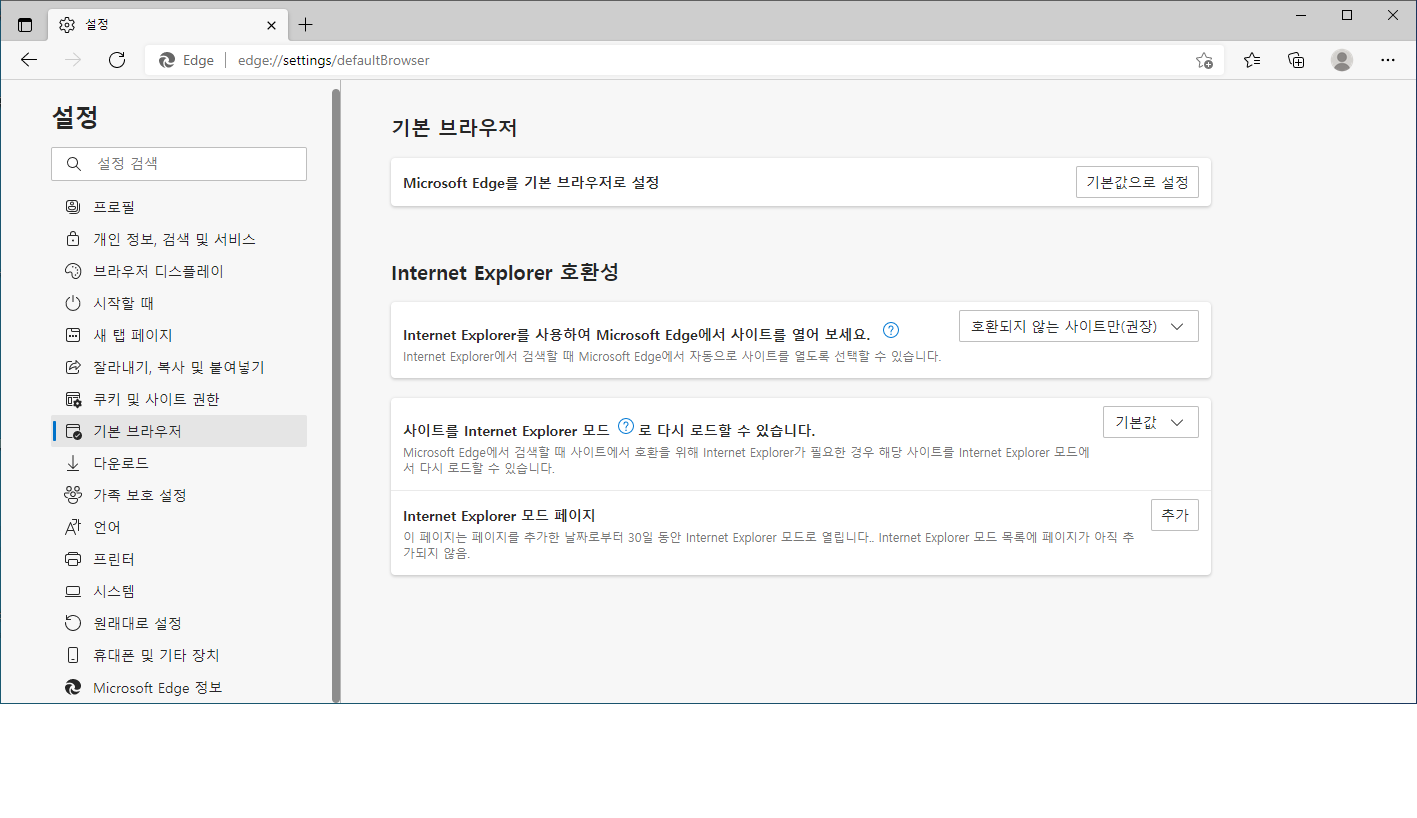
Task: Open the Favorites list icon
Action: click(x=1252, y=60)
